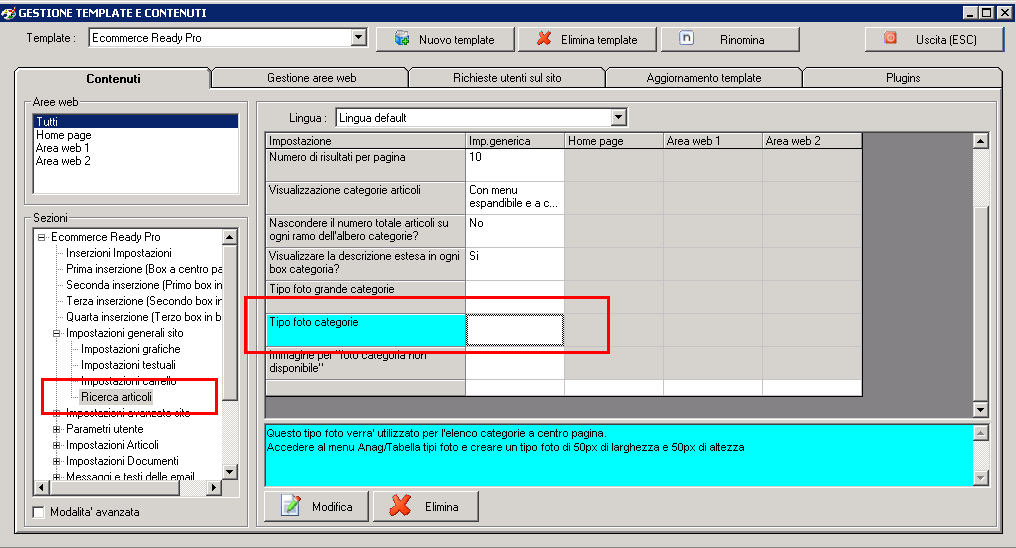Select the Visualizzazione categorie articoli row
The width and height of the screenshot is (1016, 548).
pyautogui.click(x=365, y=198)
